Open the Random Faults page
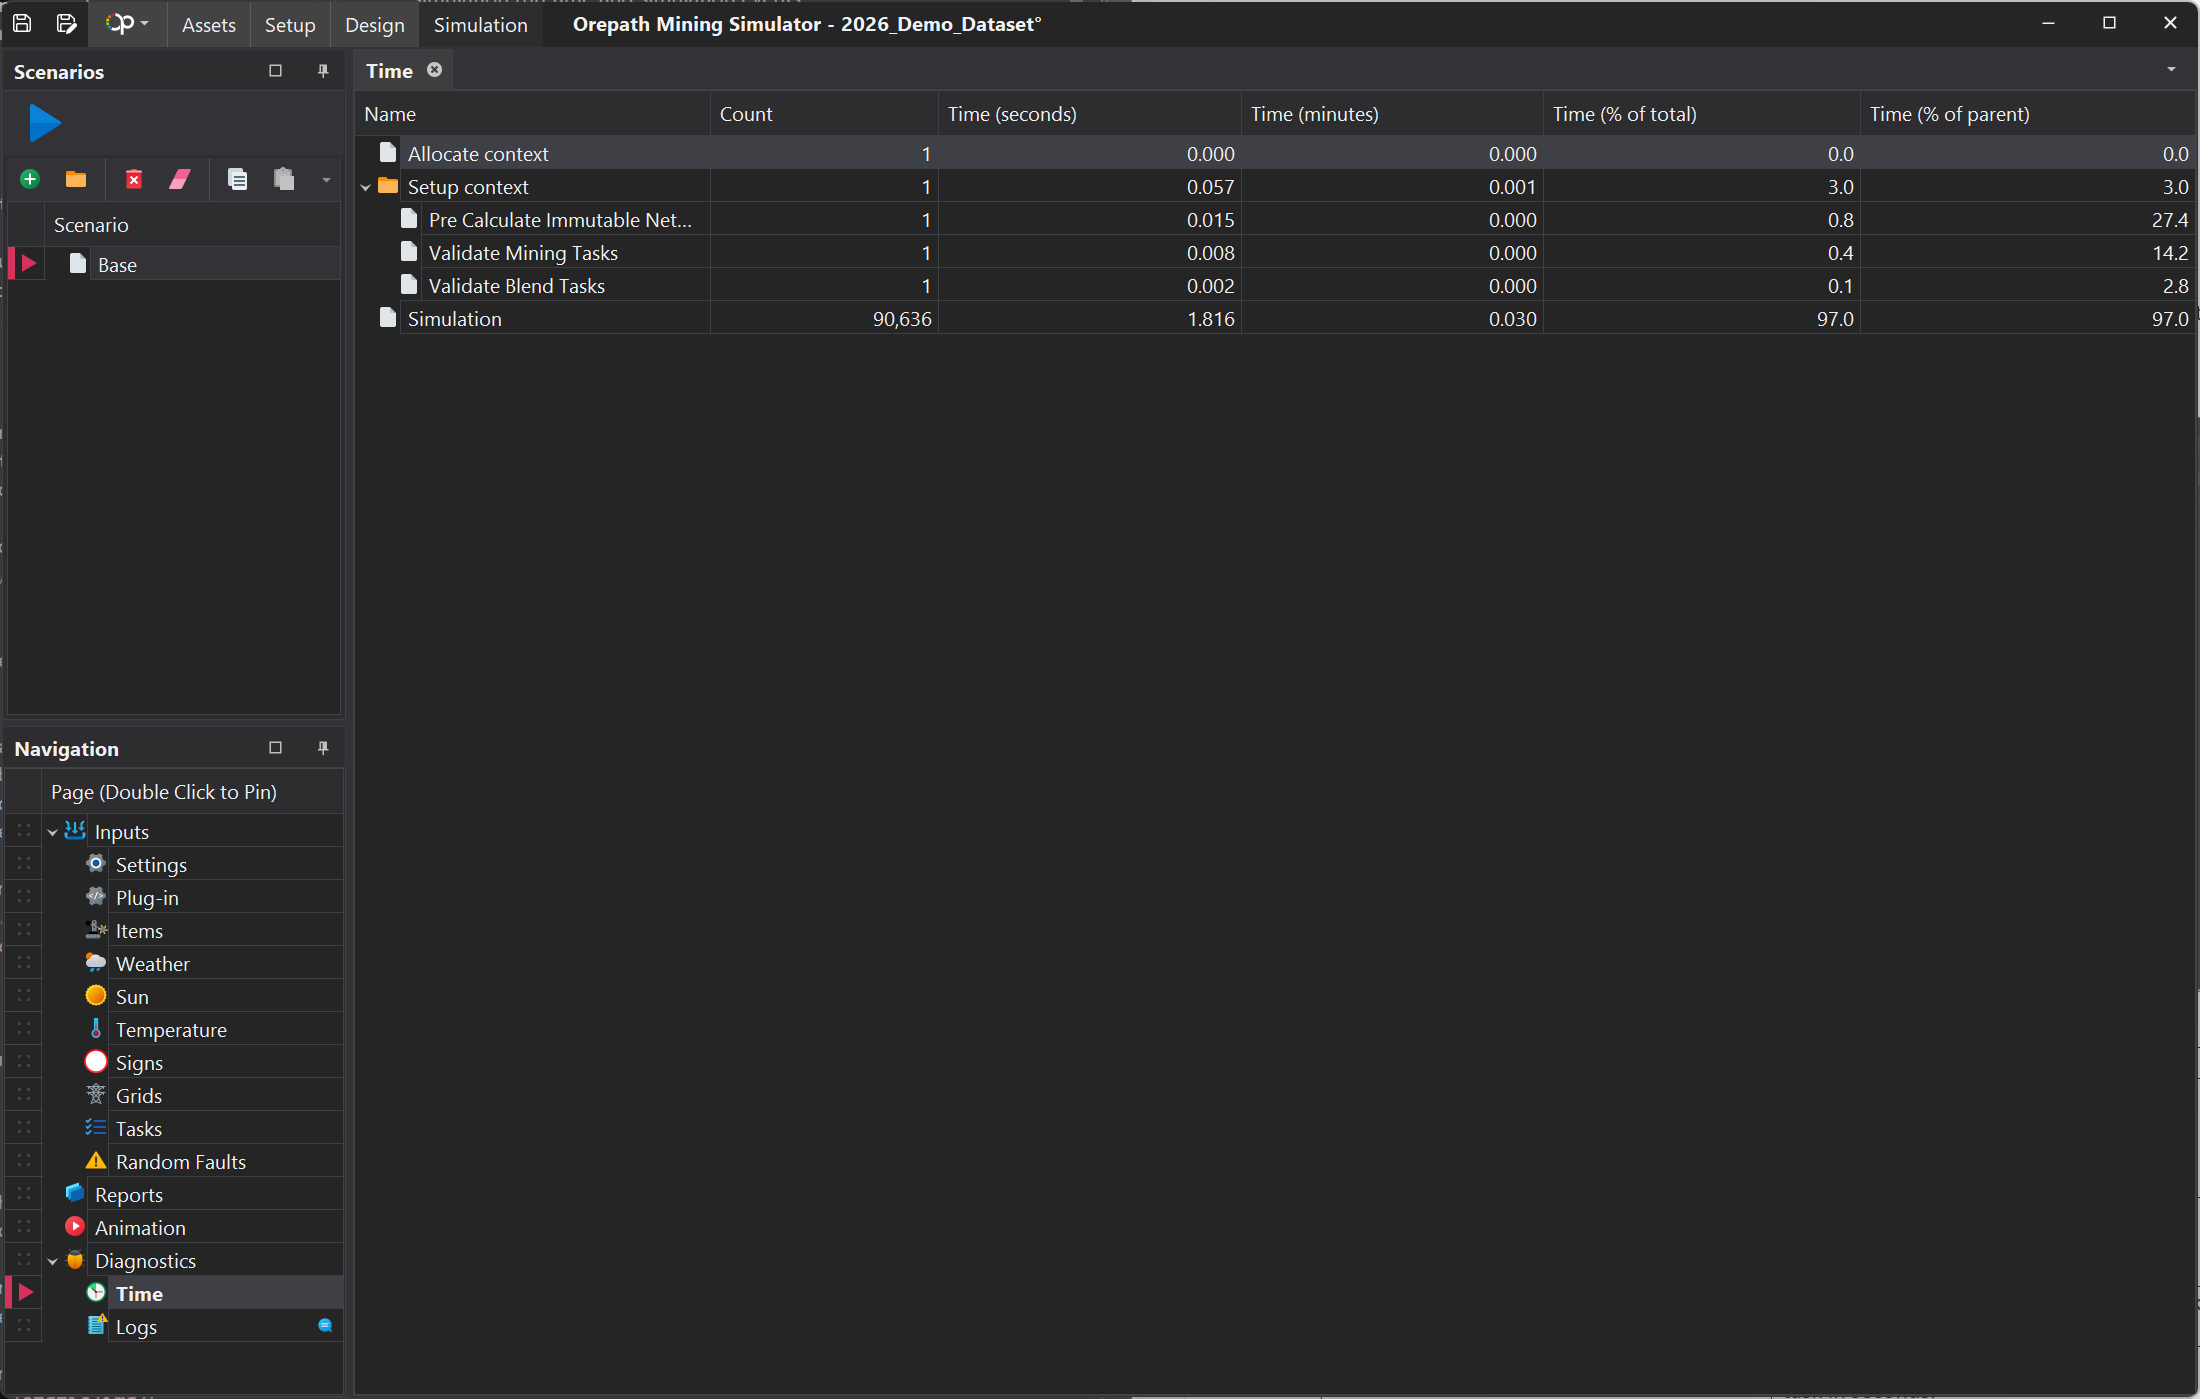The image size is (2200, 1399). click(x=180, y=1162)
